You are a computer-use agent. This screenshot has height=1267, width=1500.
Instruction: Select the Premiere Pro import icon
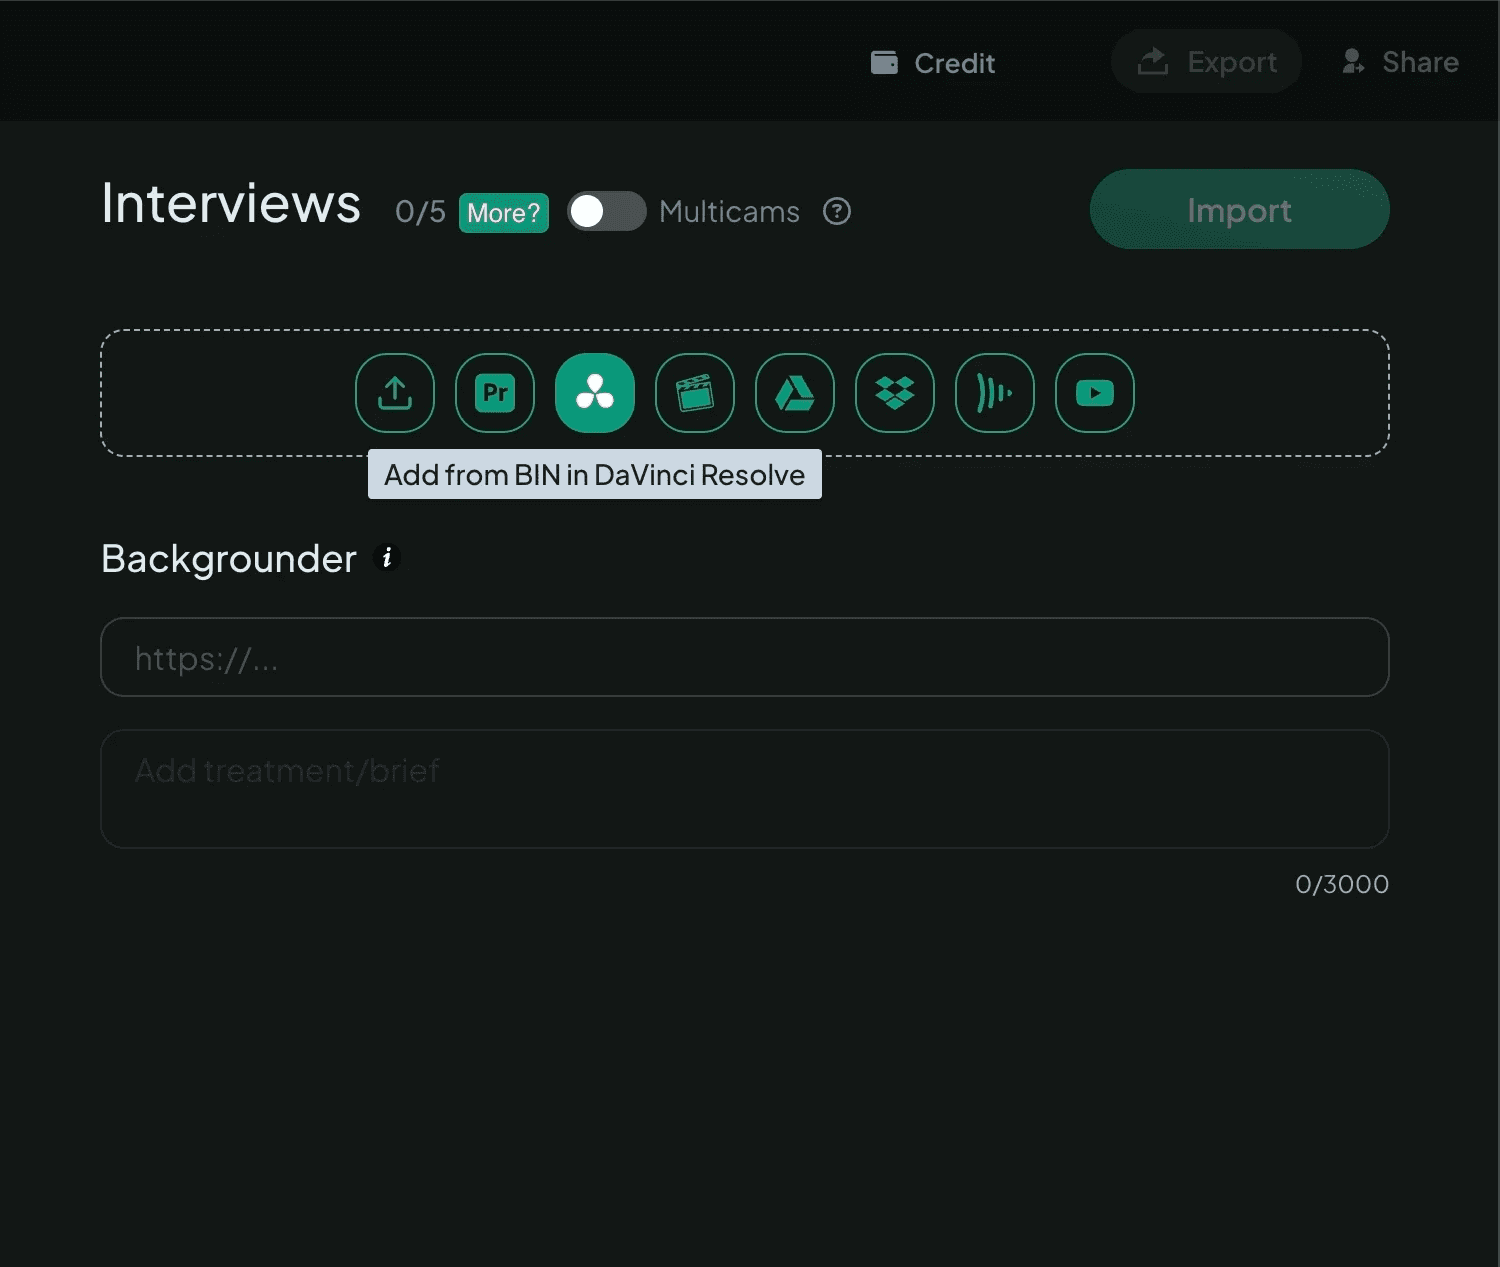tap(495, 393)
